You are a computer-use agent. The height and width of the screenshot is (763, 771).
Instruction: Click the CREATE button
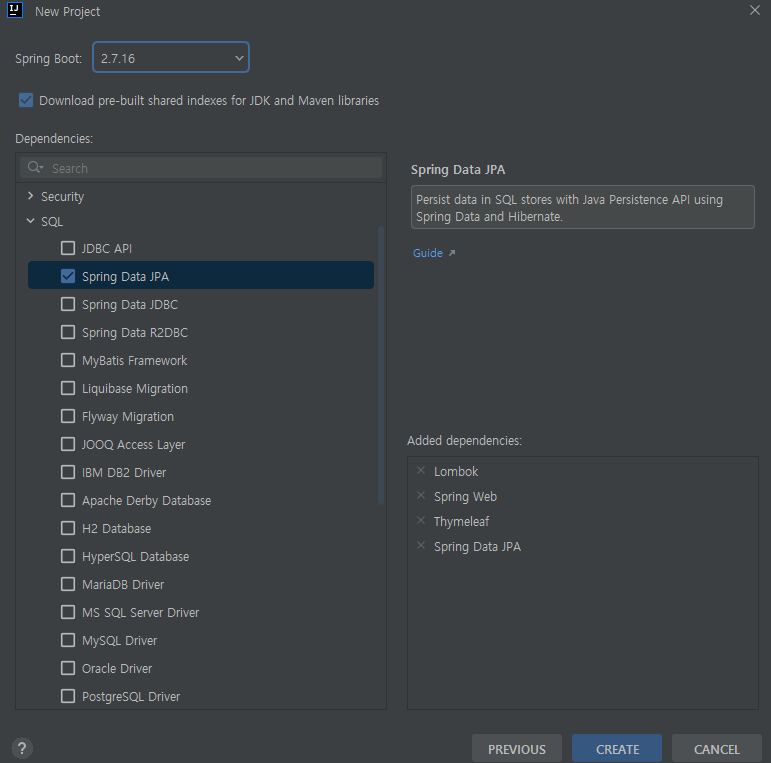pos(617,749)
